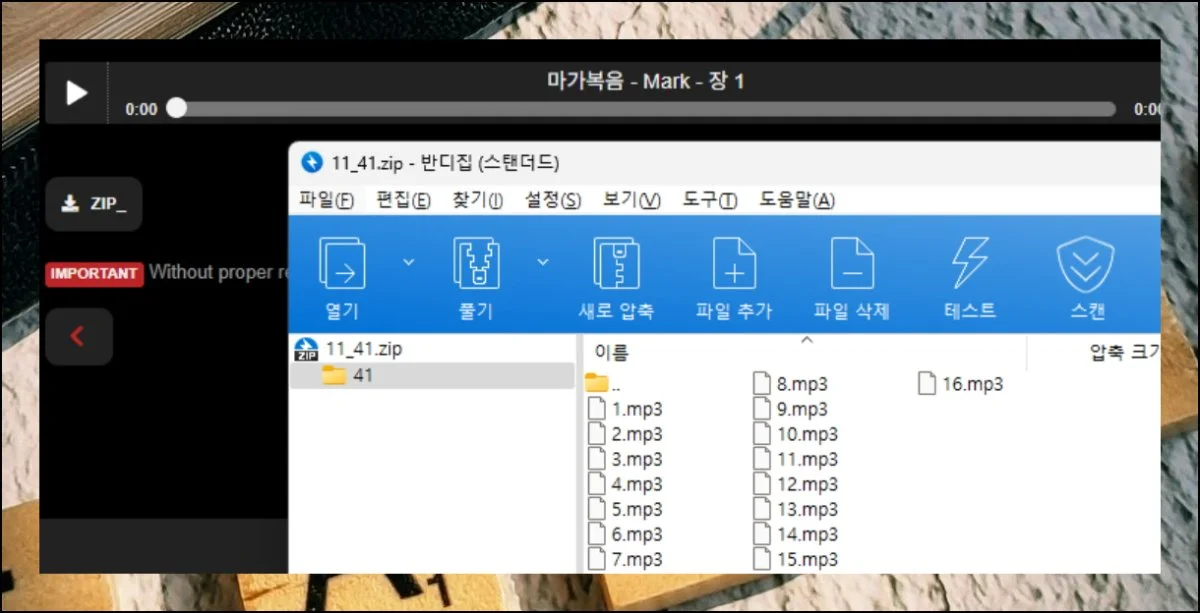Open dropdown arrow next to 풀기
Viewport: 1200px width, 613px height.
click(542, 262)
